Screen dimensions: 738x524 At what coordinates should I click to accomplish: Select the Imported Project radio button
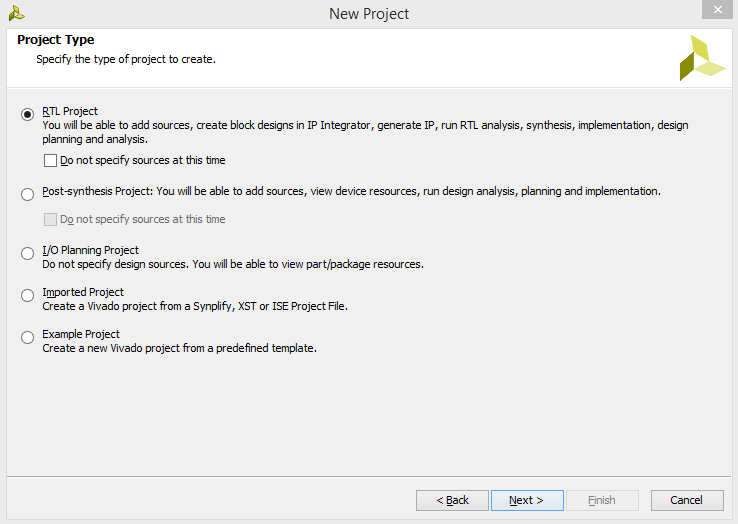[27, 295]
